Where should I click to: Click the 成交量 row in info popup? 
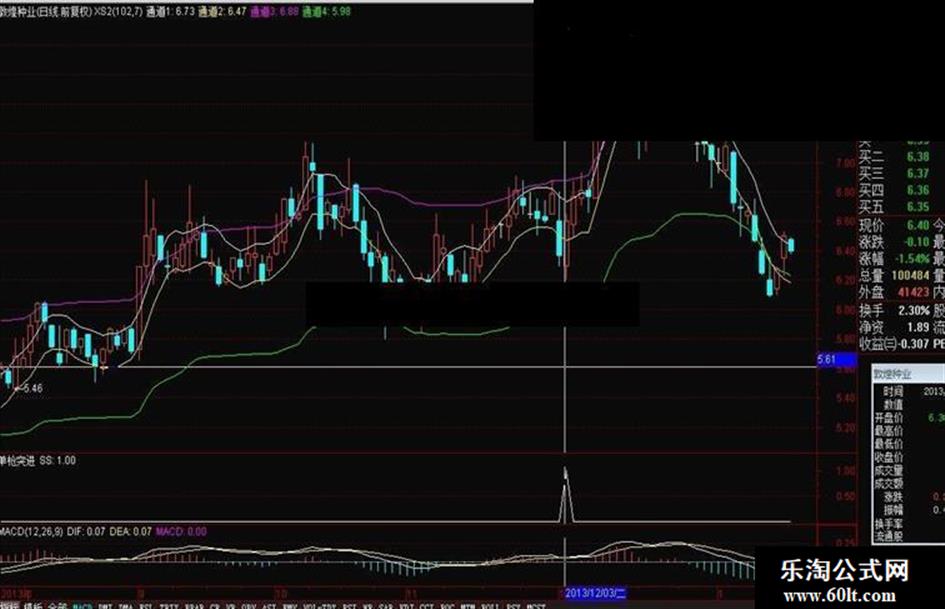coord(909,471)
